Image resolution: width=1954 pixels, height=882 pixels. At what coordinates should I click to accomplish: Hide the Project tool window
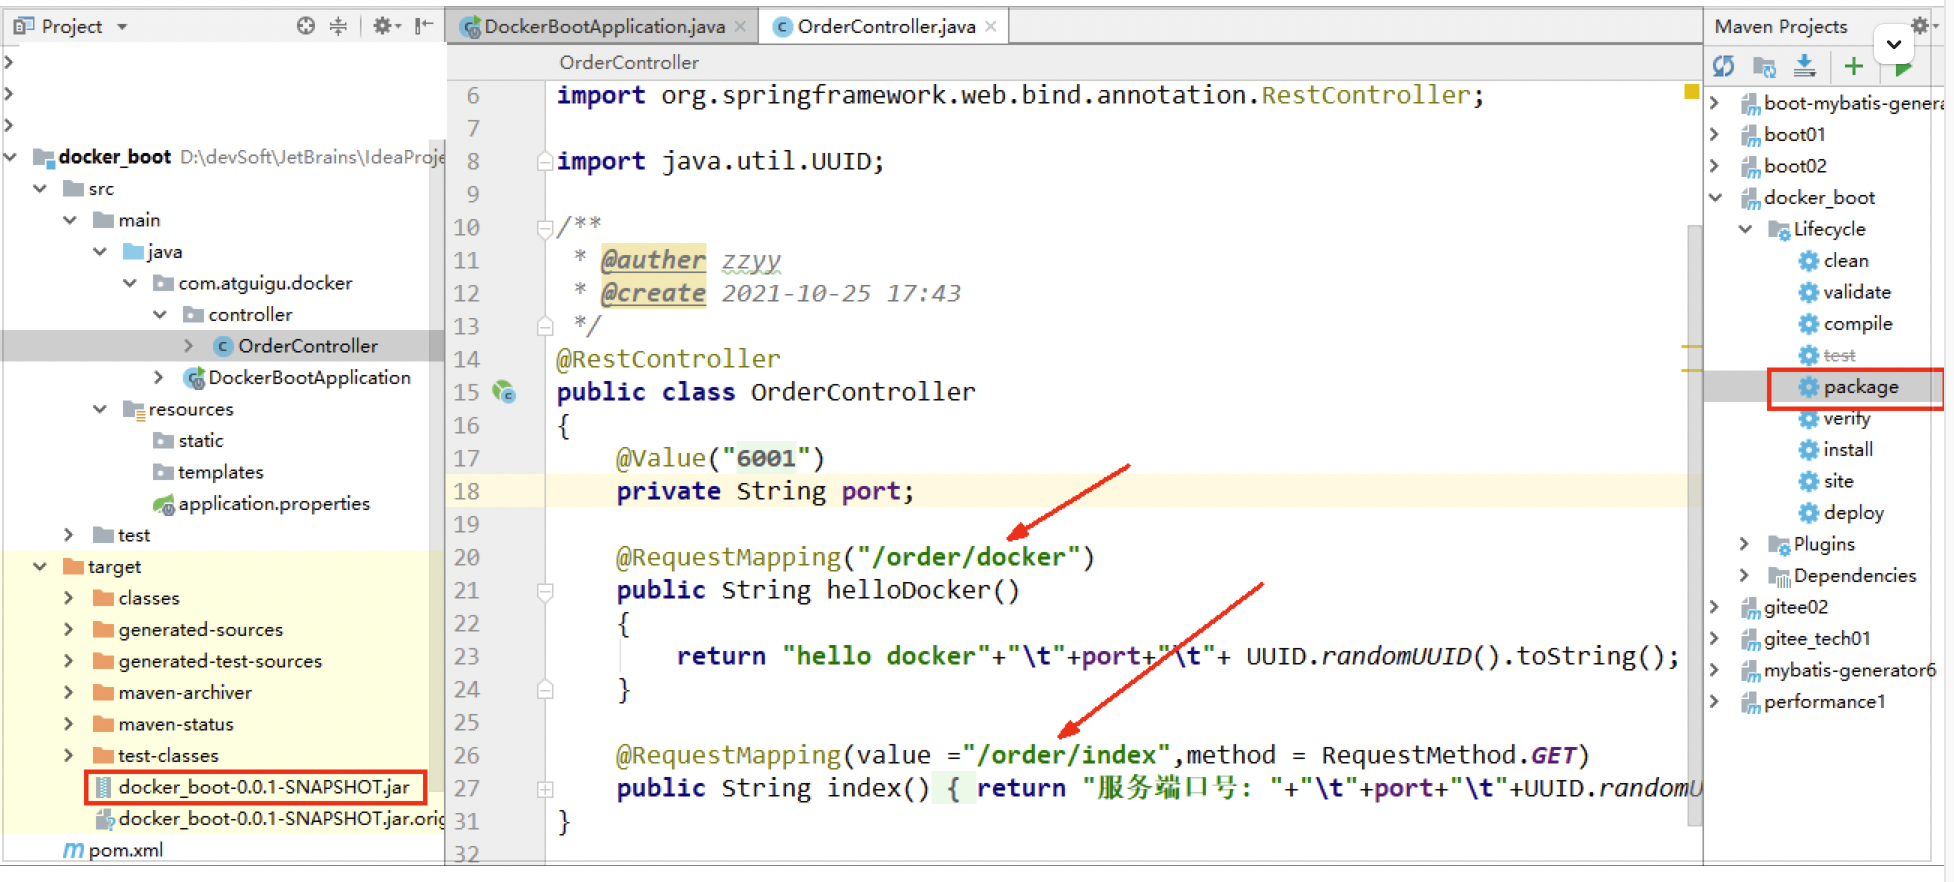(x=424, y=26)
